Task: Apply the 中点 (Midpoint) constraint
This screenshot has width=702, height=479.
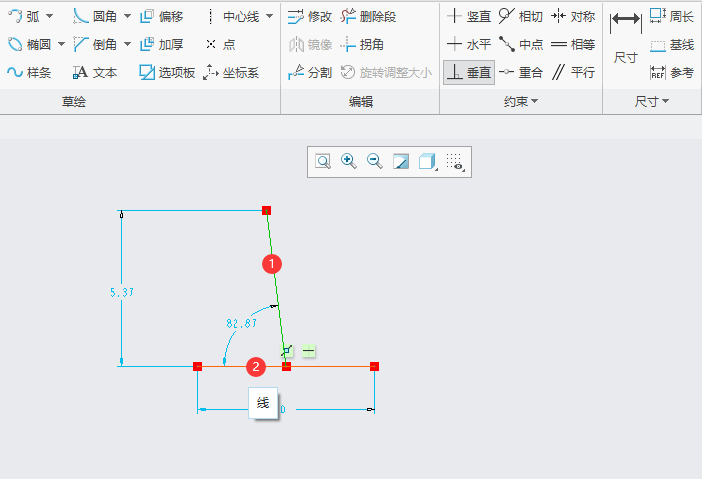Action: tap(521, 44)
